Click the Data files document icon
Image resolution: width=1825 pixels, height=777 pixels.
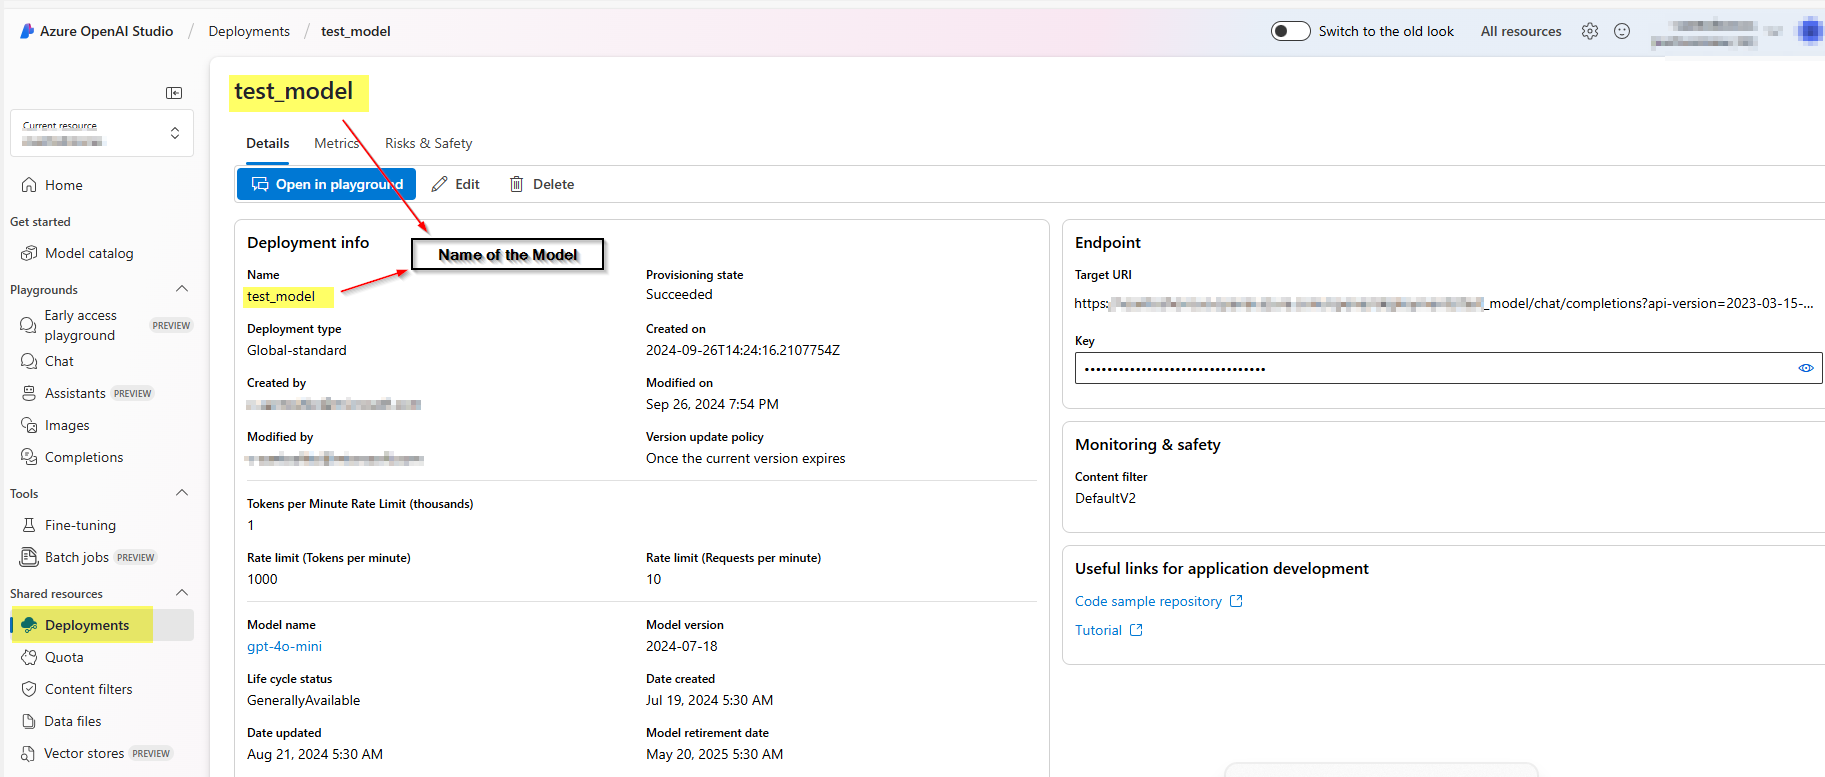click(x=29, y=721)
